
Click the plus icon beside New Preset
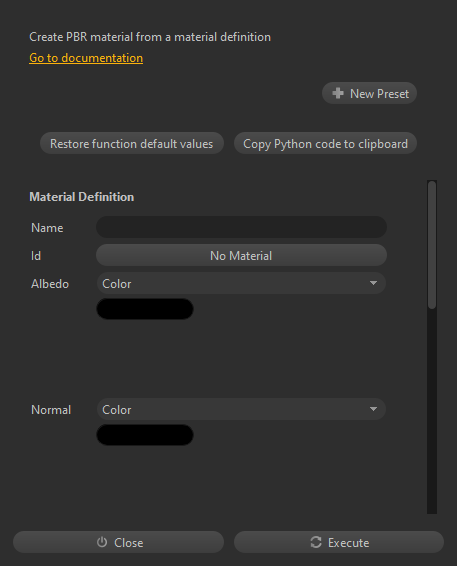(338, 93)
